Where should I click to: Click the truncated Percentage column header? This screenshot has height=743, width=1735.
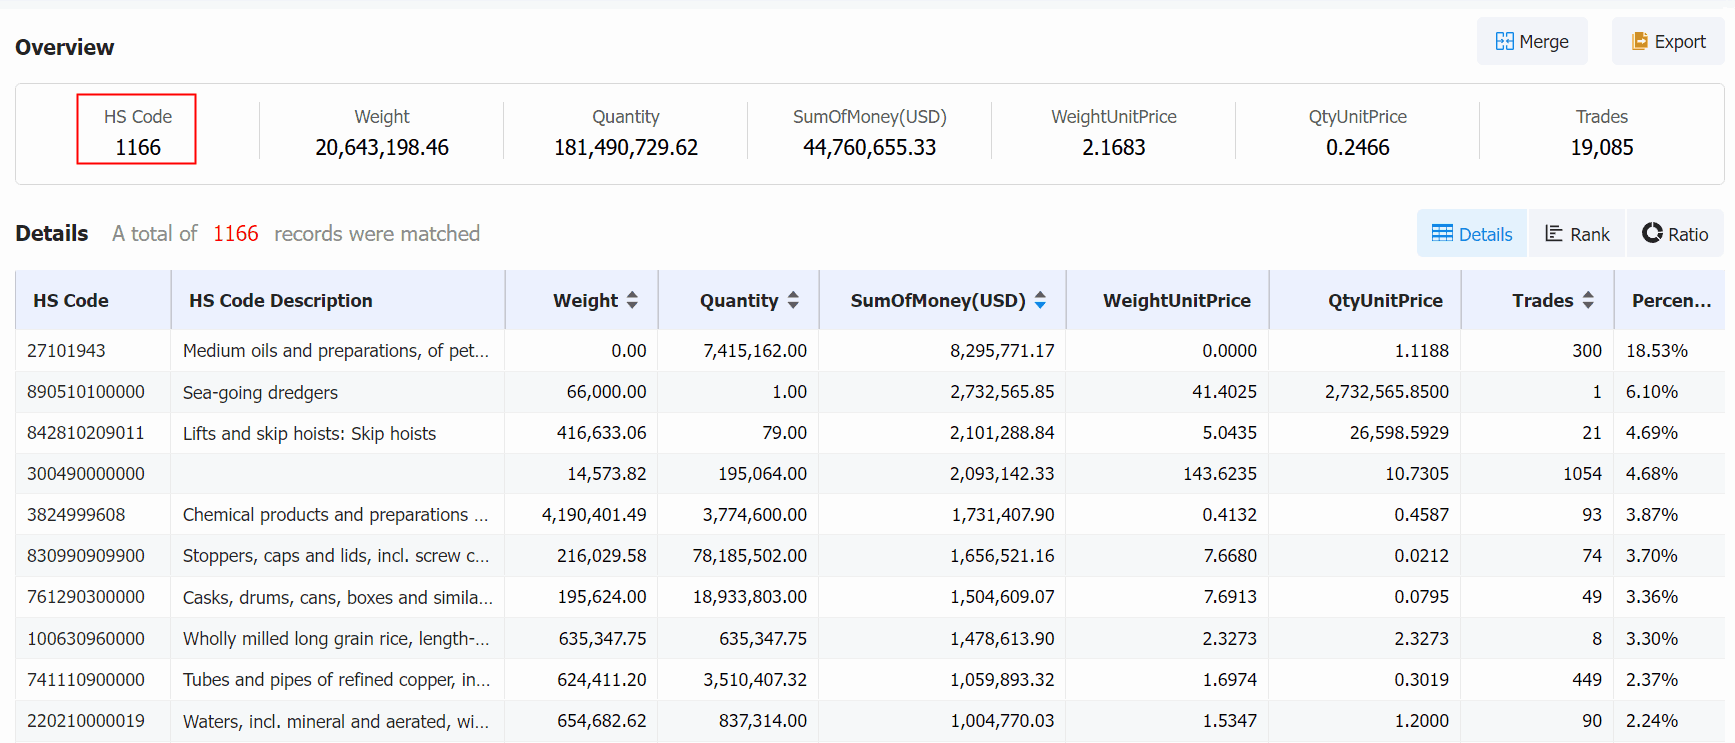pos(1669,300)
